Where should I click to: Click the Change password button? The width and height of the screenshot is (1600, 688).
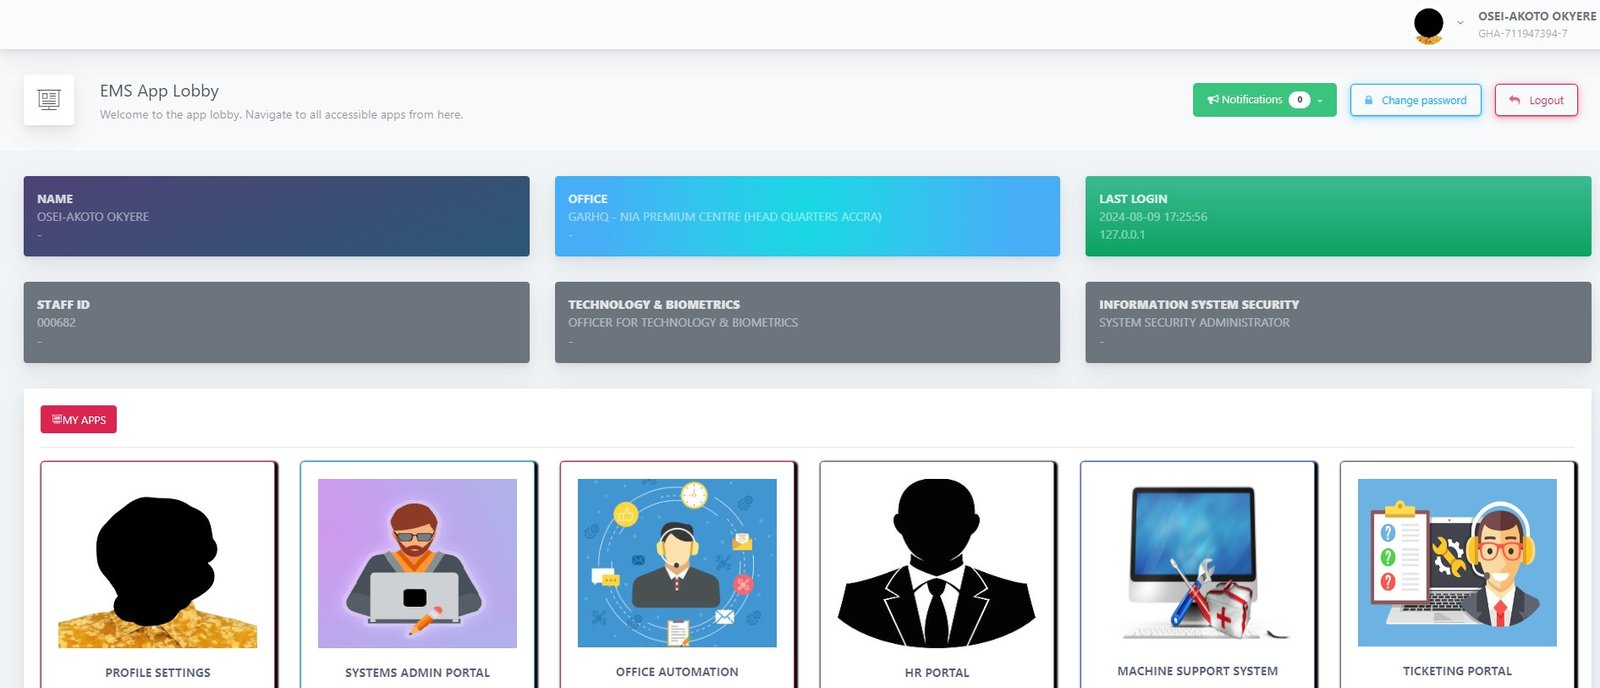click(1415, 100)
